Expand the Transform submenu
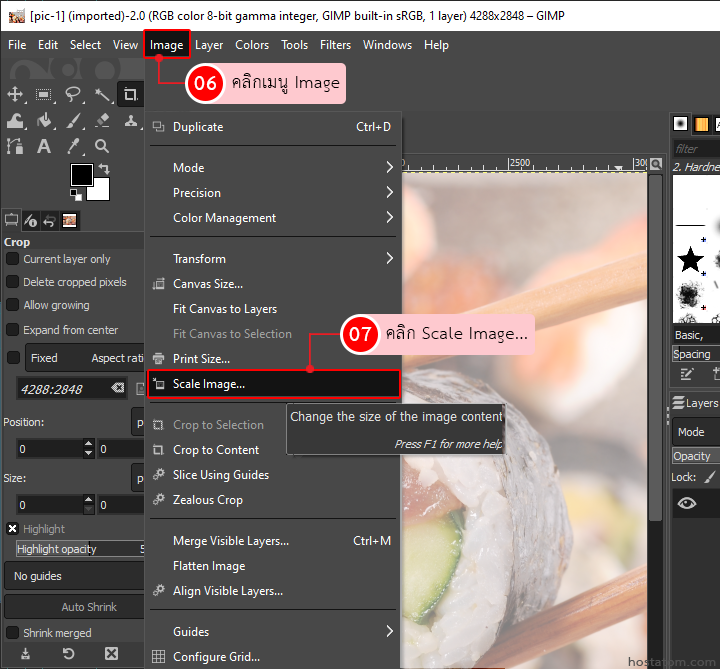720x669 pixels. click(273, 259)
